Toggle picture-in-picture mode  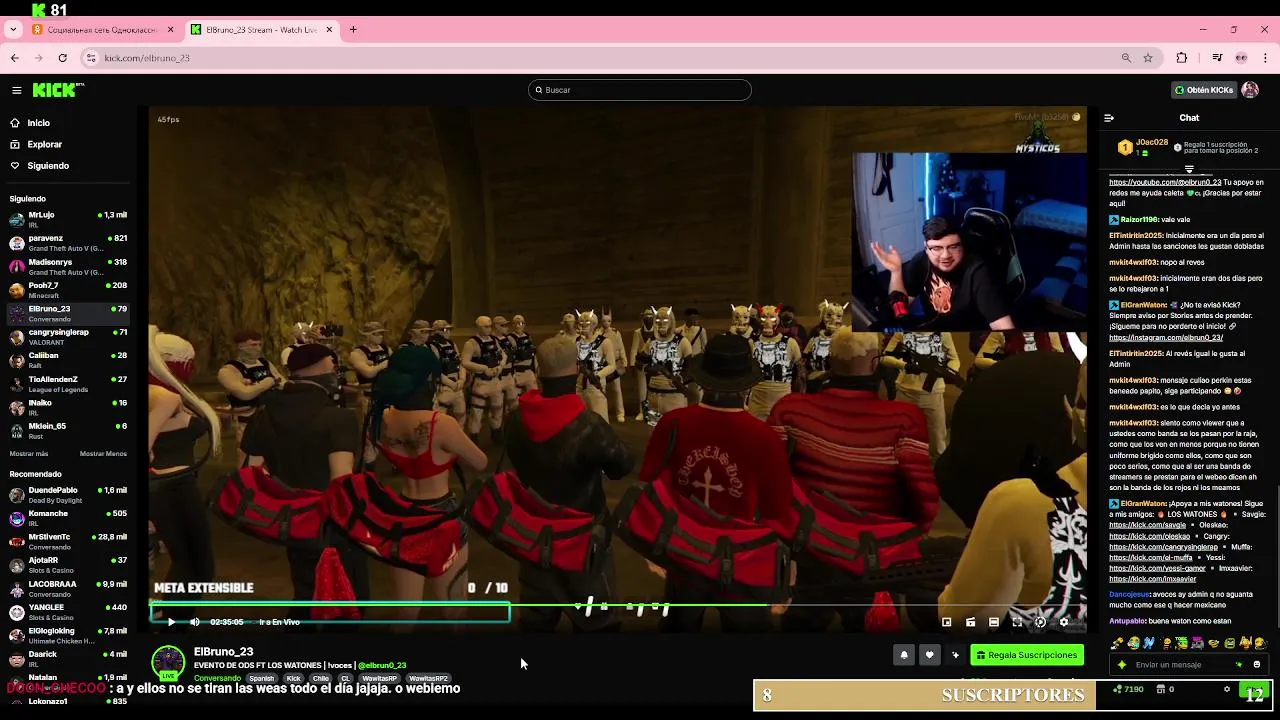[x=947, y=622]
